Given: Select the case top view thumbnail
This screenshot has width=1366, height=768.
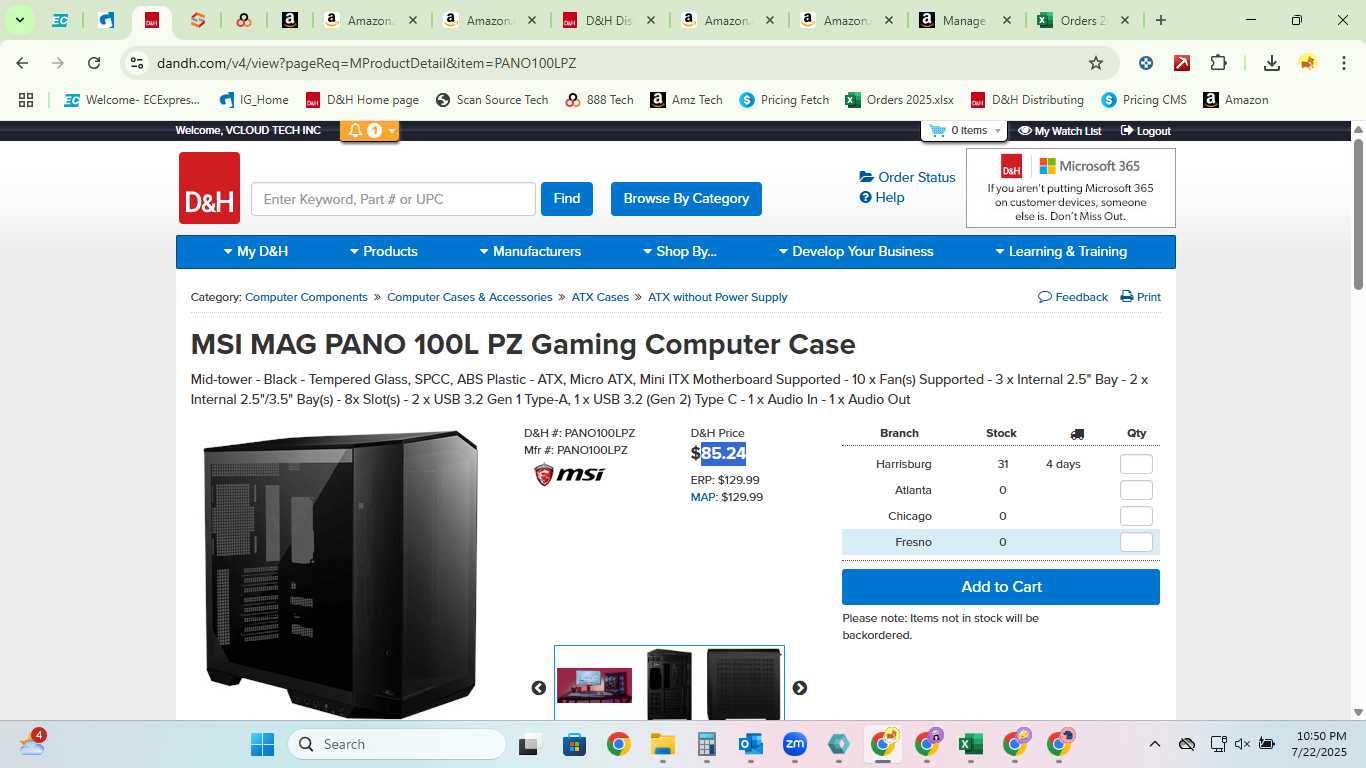Looking at the screenshot, I should [744, 684].
